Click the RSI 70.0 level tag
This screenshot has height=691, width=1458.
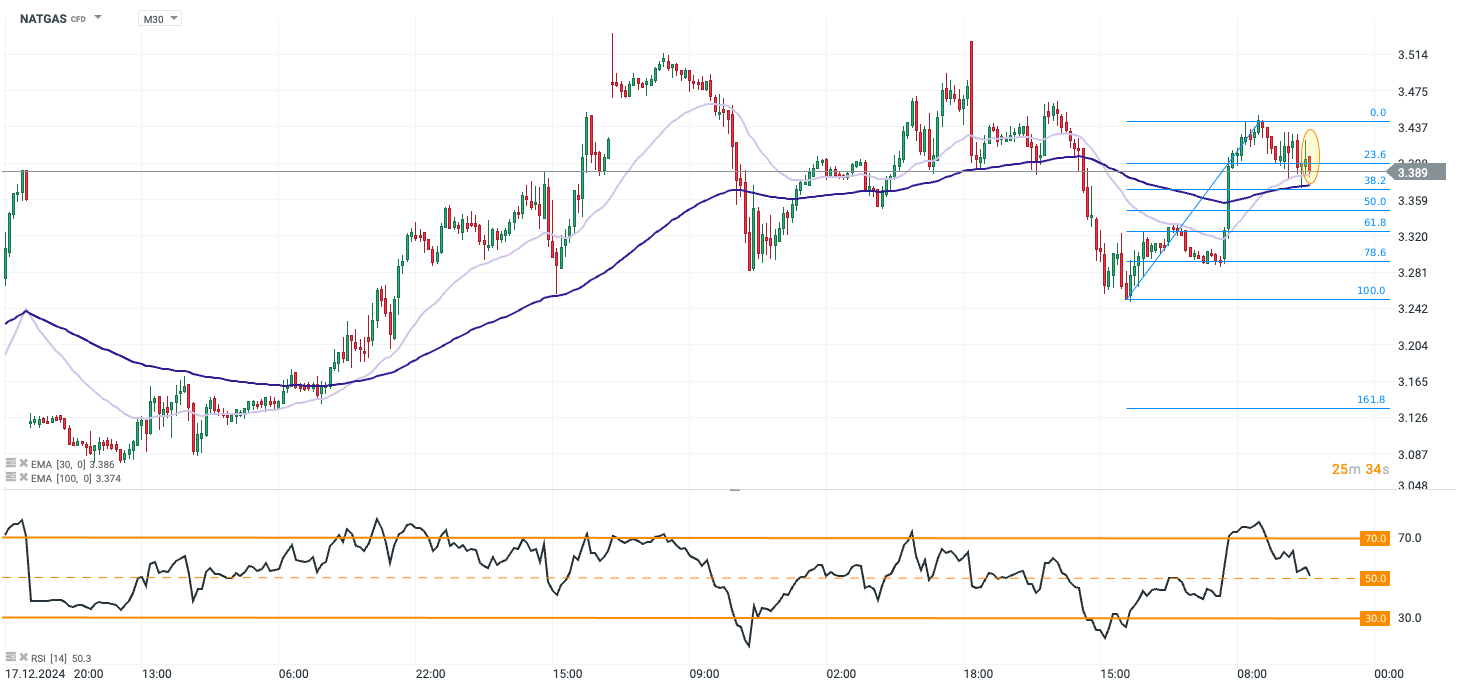[1375, 538]
